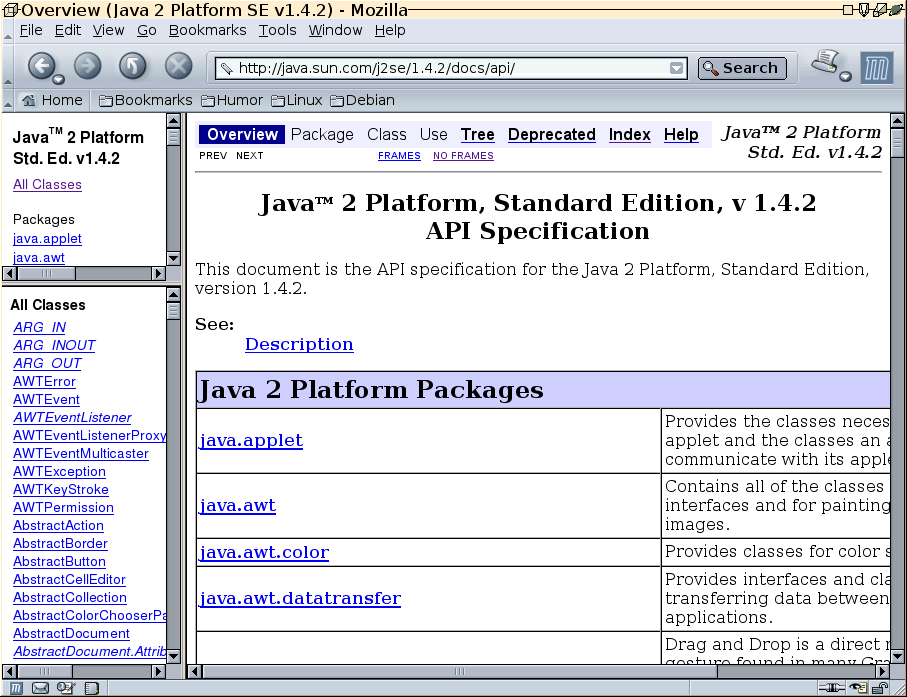
Task: Open the Print options dropdown arrow
Action: click(x=846, y=76)
